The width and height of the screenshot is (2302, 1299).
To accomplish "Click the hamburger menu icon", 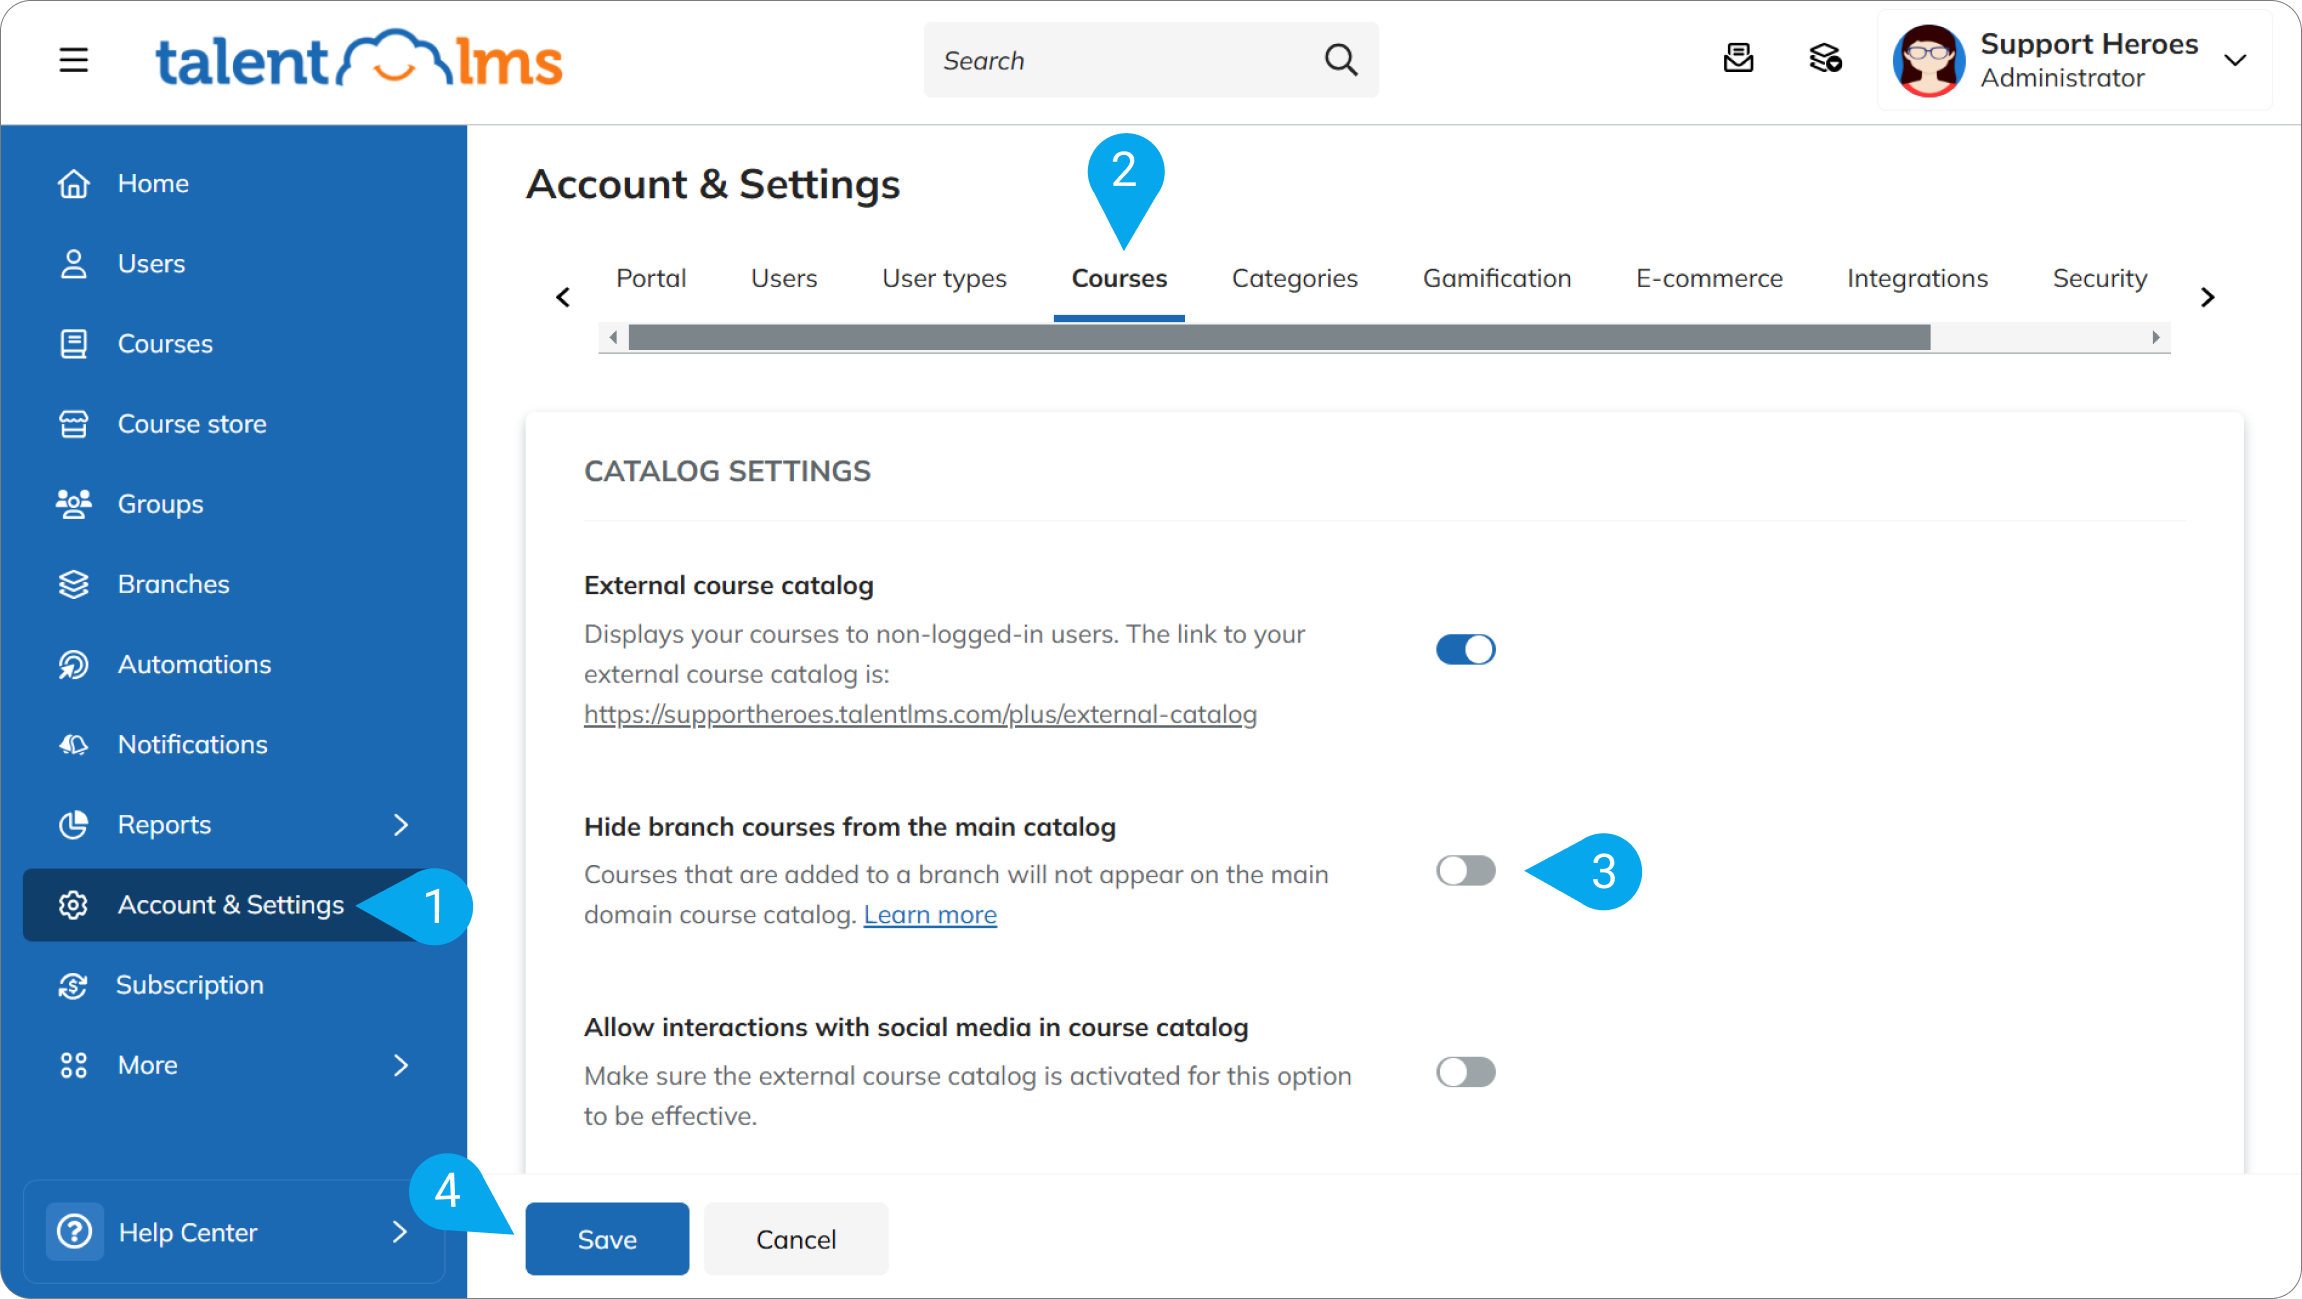I will (73, 60).
